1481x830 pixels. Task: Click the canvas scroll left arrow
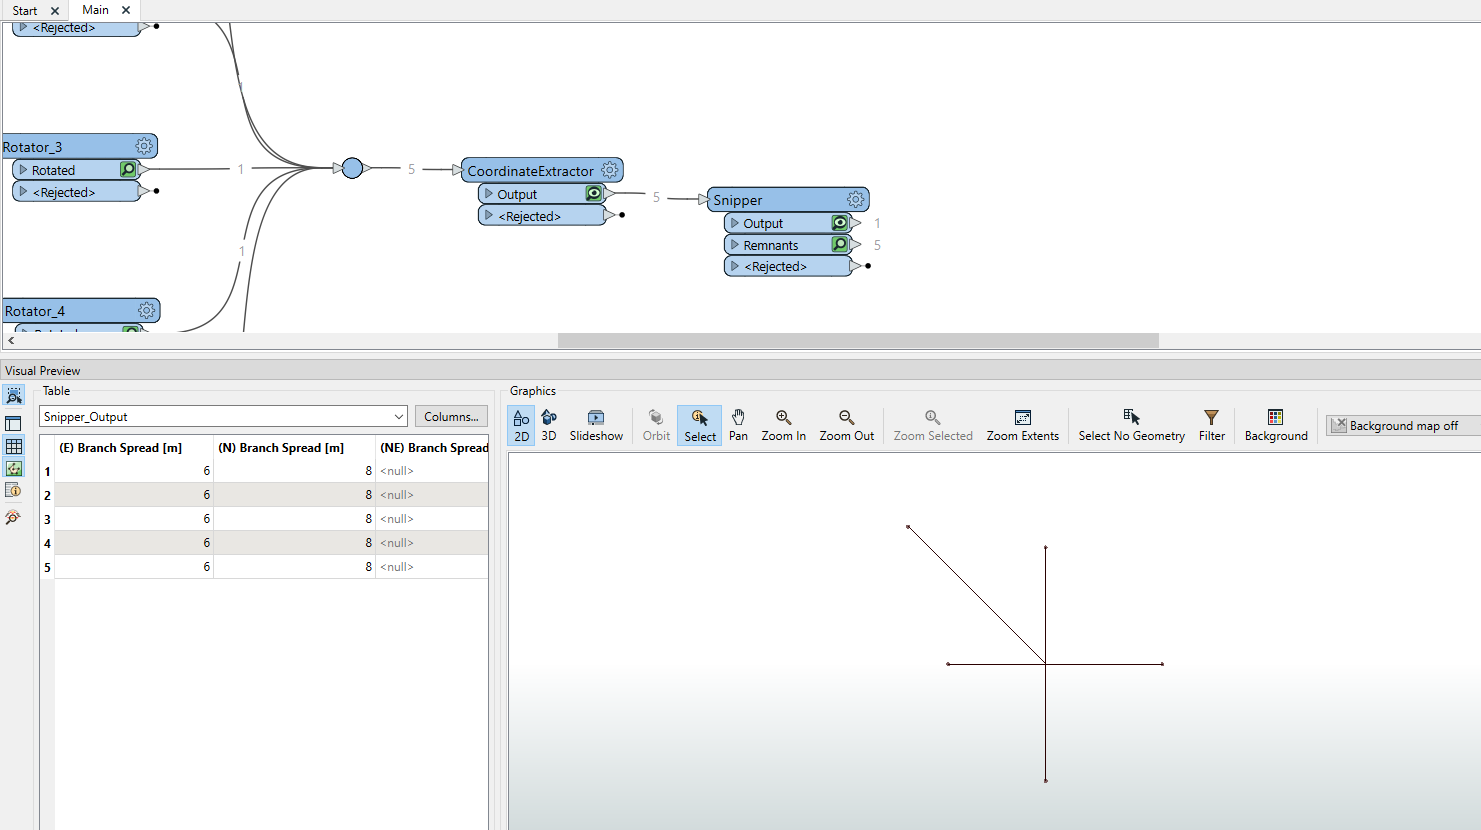11,340
